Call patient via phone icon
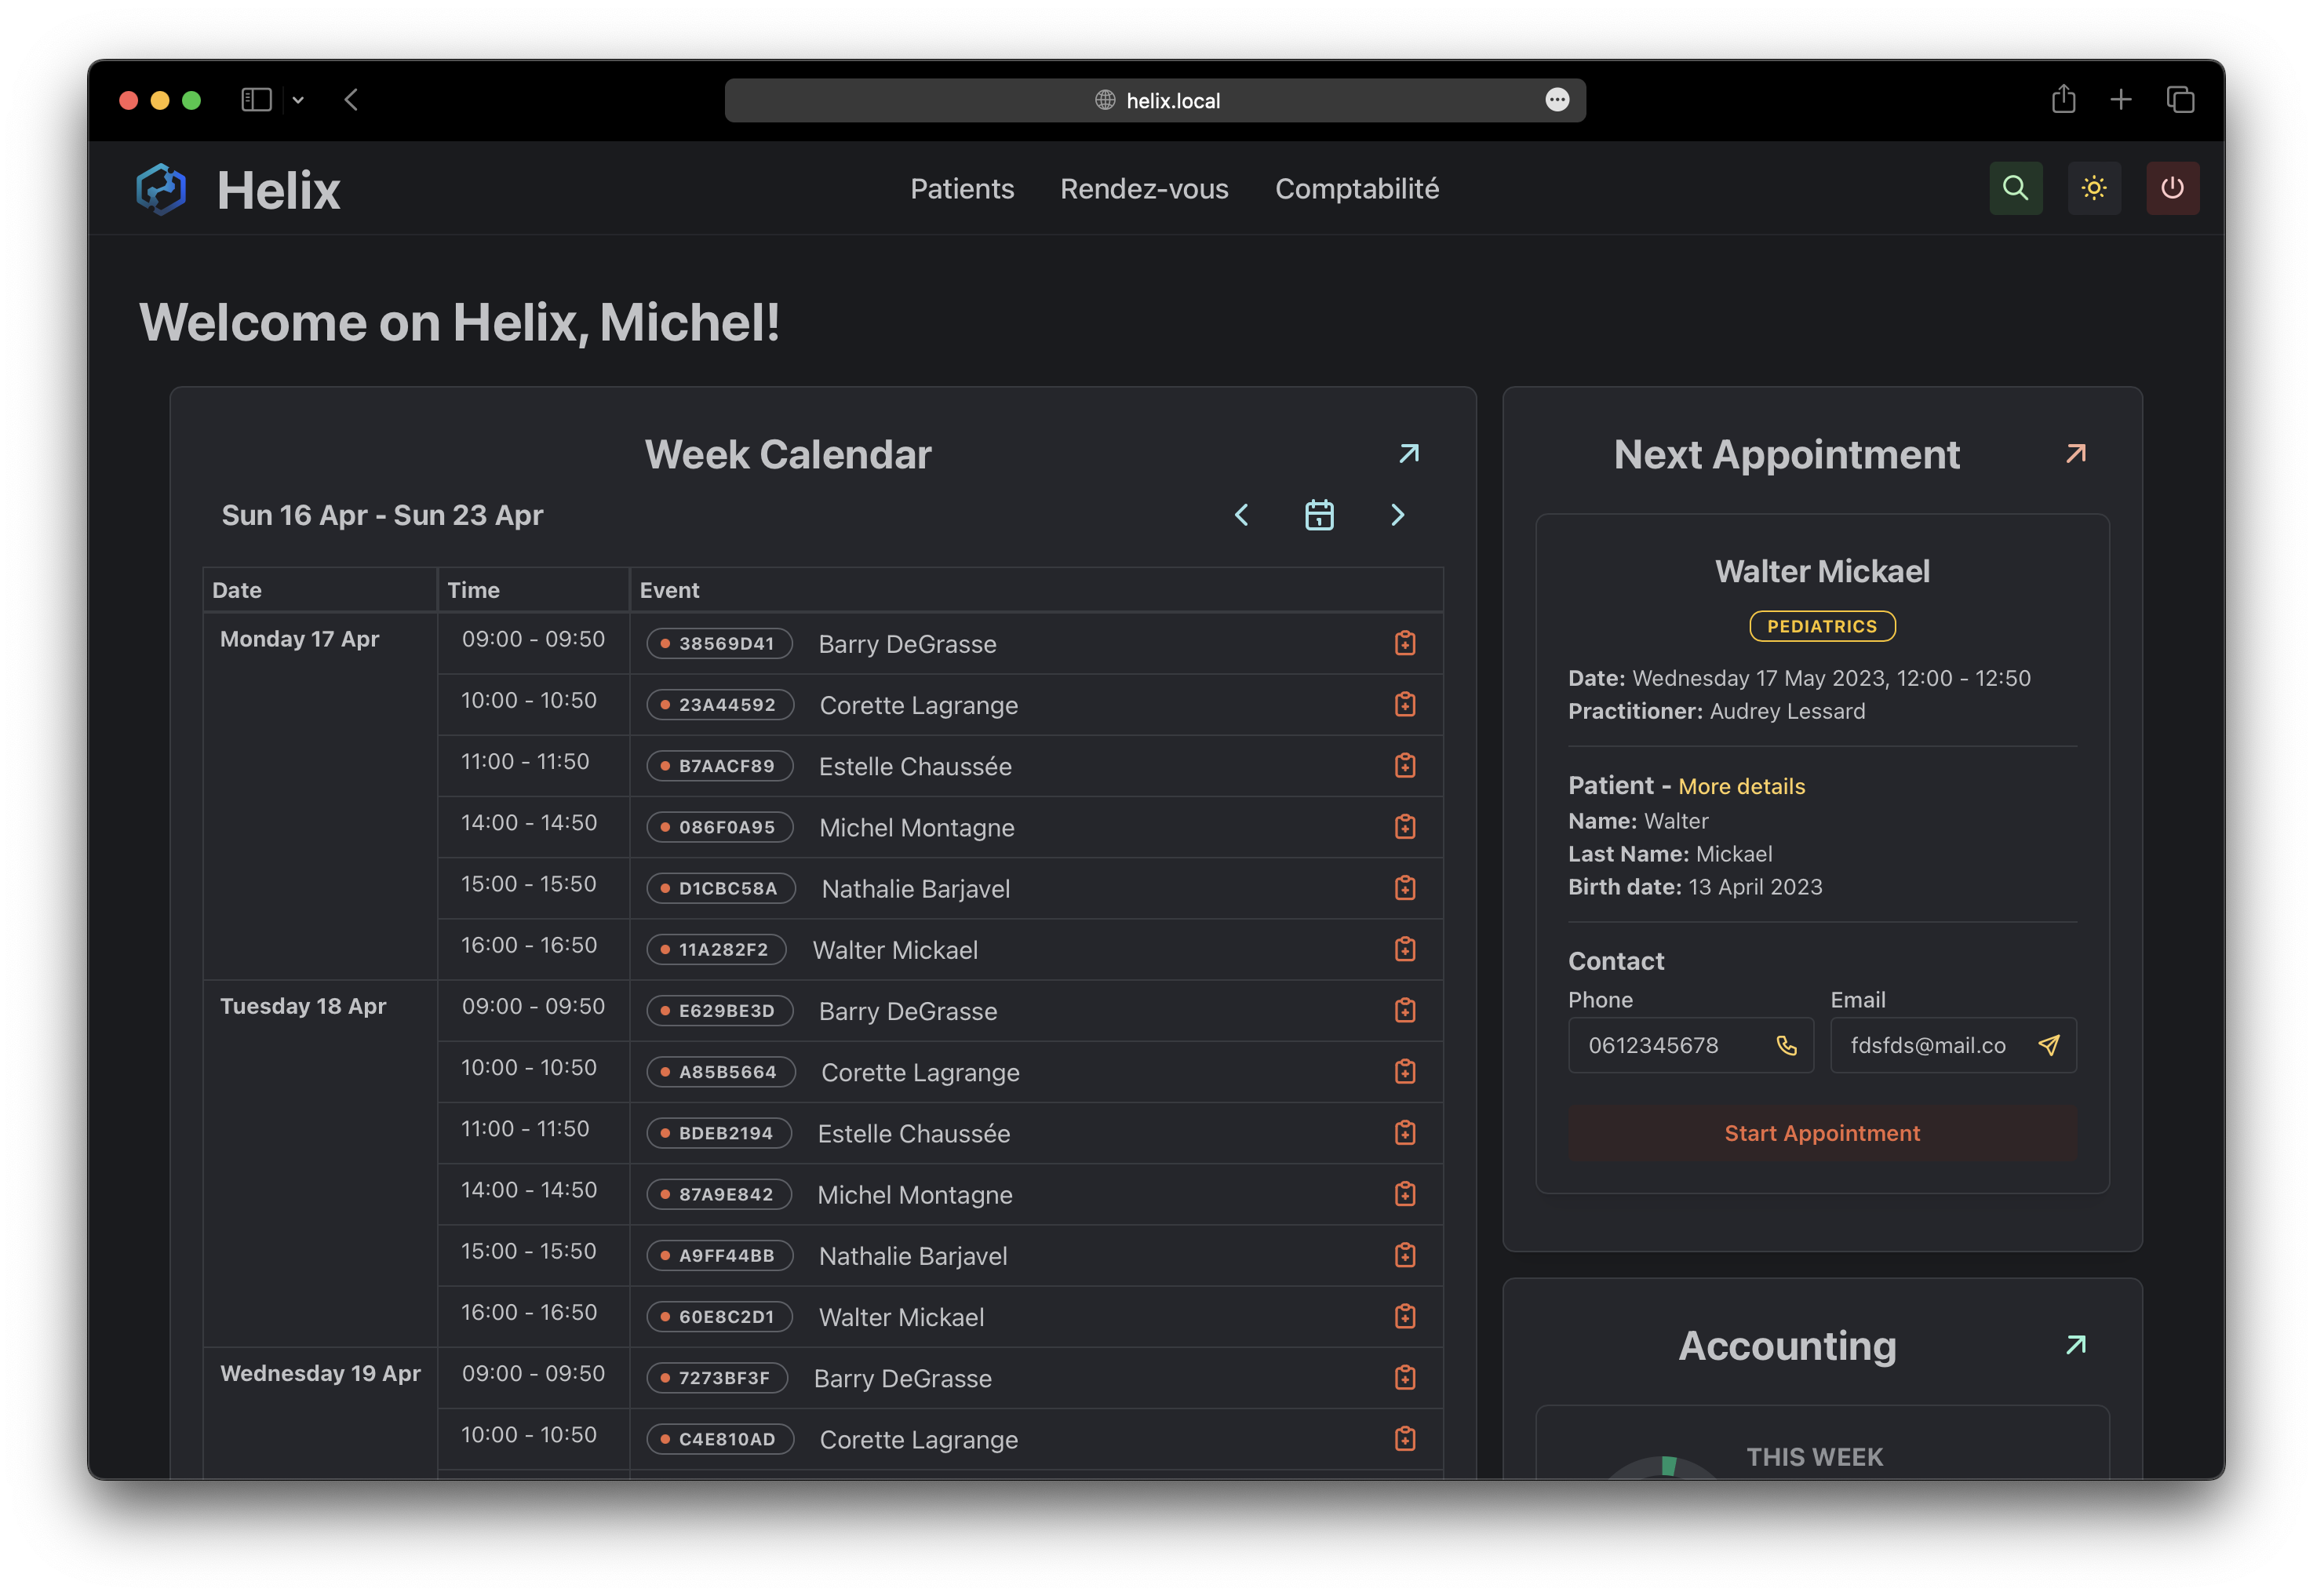The width and height of the screenshot is (2313, 1596). click(x=1786, y=1045)
